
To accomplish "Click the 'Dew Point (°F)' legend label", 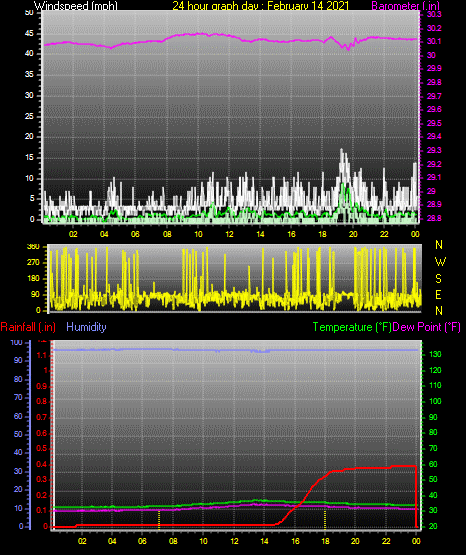I will click(x=427, y=327).
